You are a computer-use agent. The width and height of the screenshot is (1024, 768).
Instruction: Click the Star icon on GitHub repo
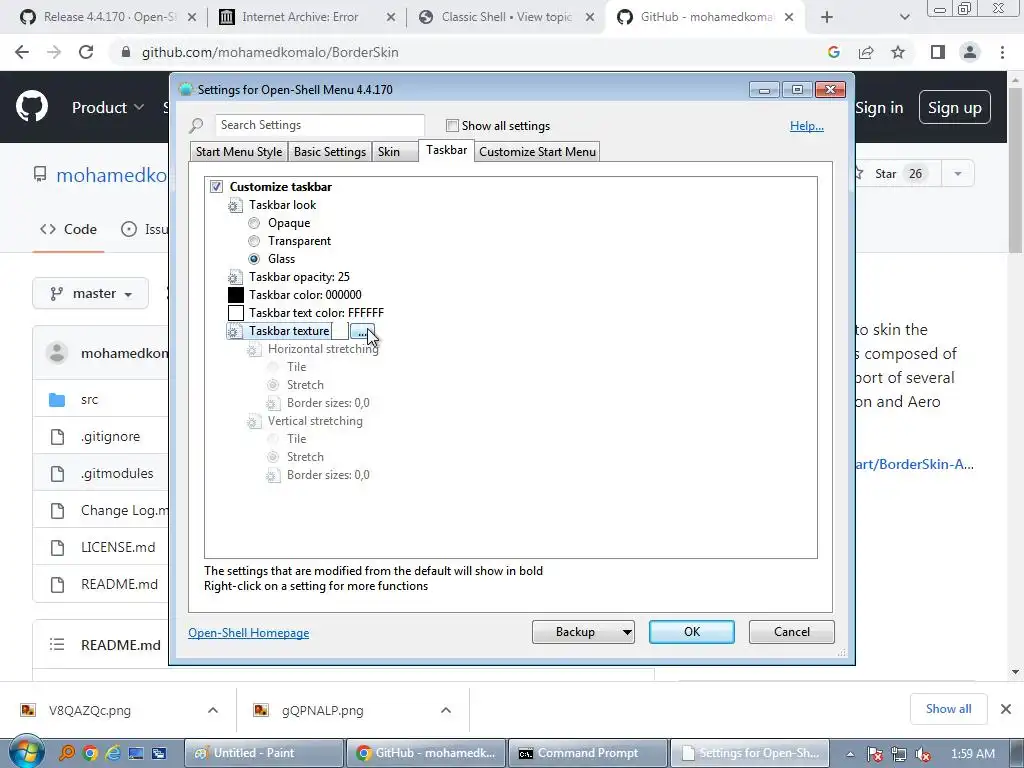click(x=859, y=174)
